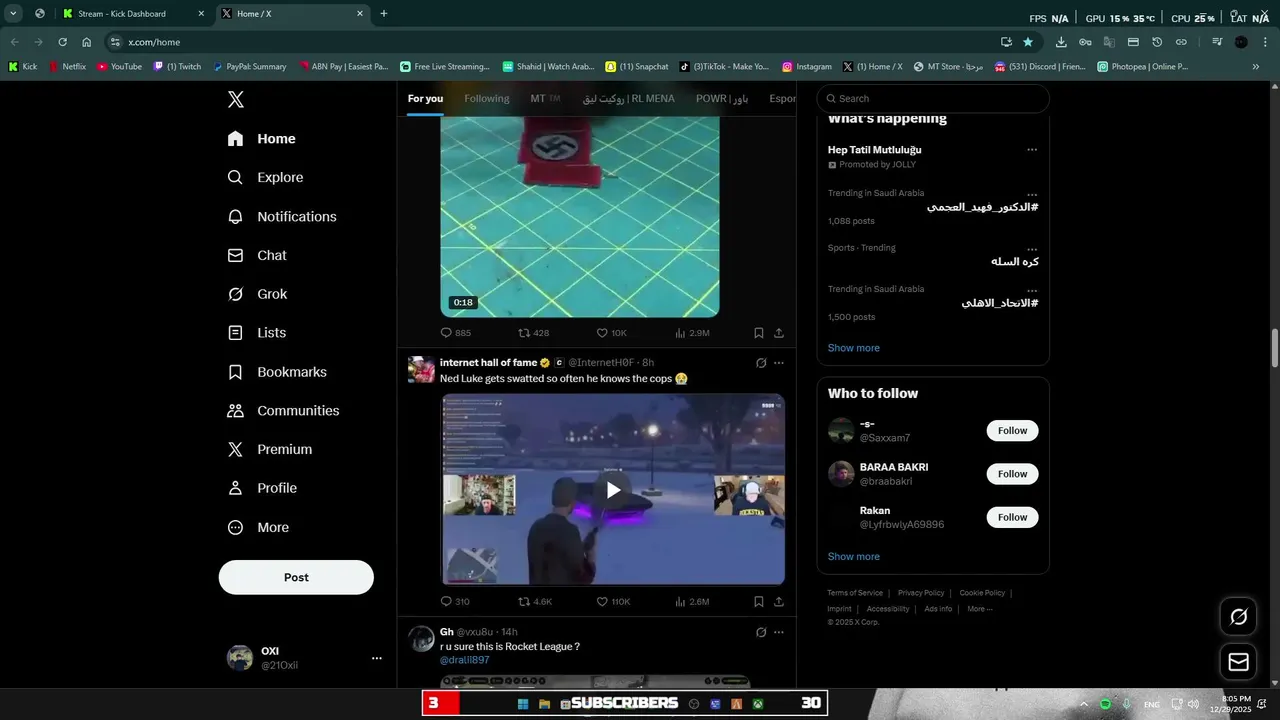
Task: Open the floating messages button
Action: (x=1239, y=662)
